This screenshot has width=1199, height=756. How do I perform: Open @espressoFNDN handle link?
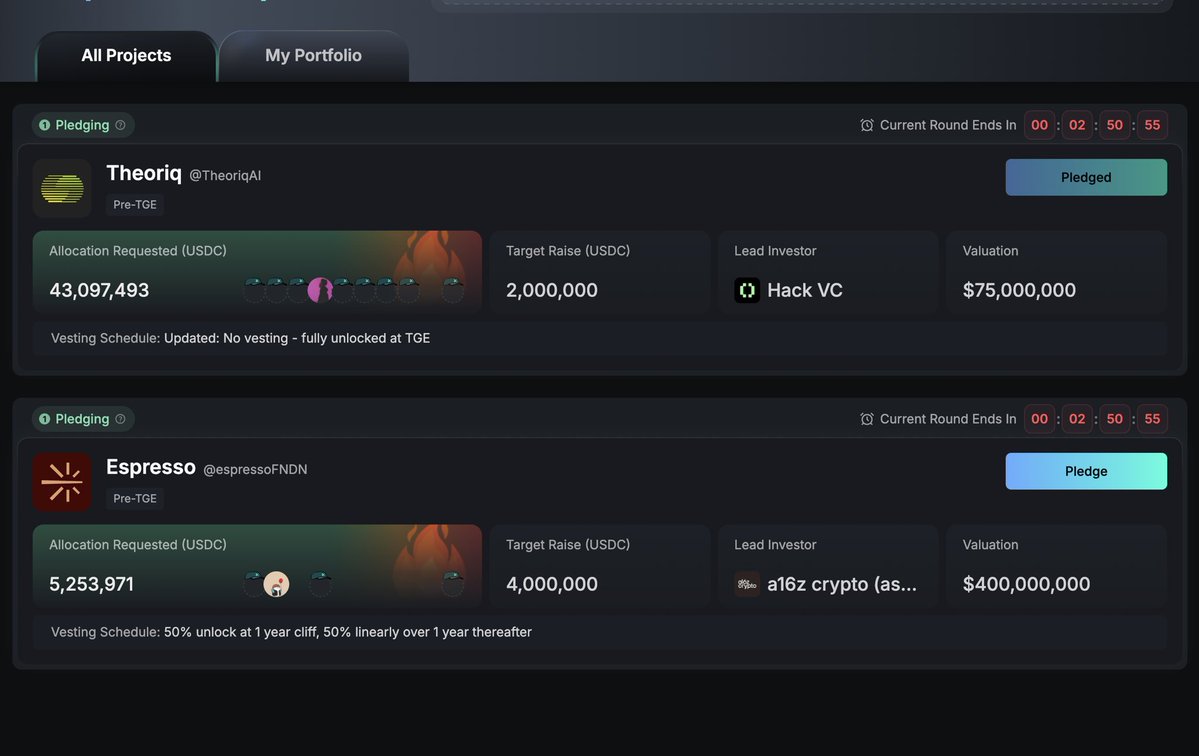point(255,469)
